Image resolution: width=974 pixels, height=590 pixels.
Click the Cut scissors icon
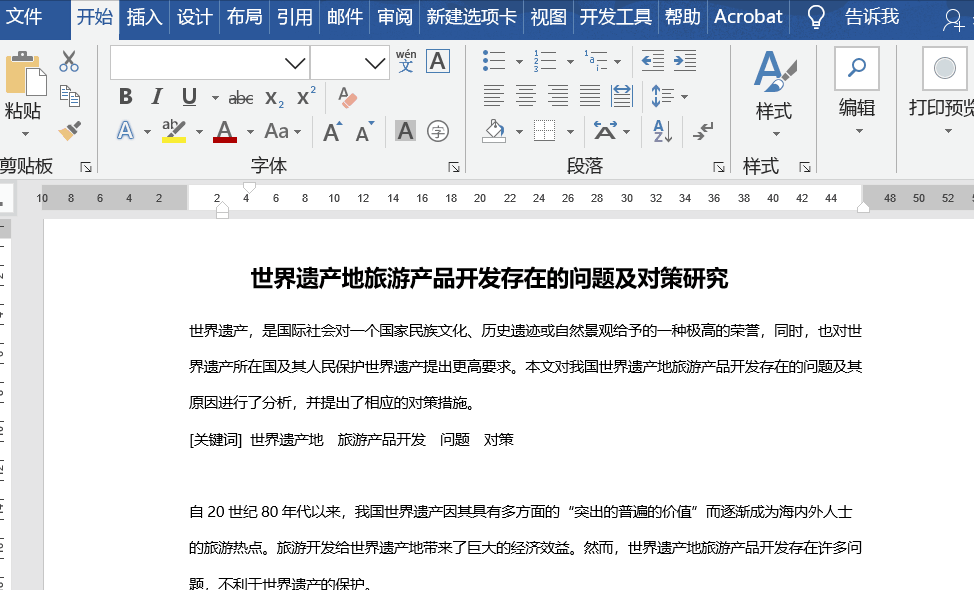[69, 61]
